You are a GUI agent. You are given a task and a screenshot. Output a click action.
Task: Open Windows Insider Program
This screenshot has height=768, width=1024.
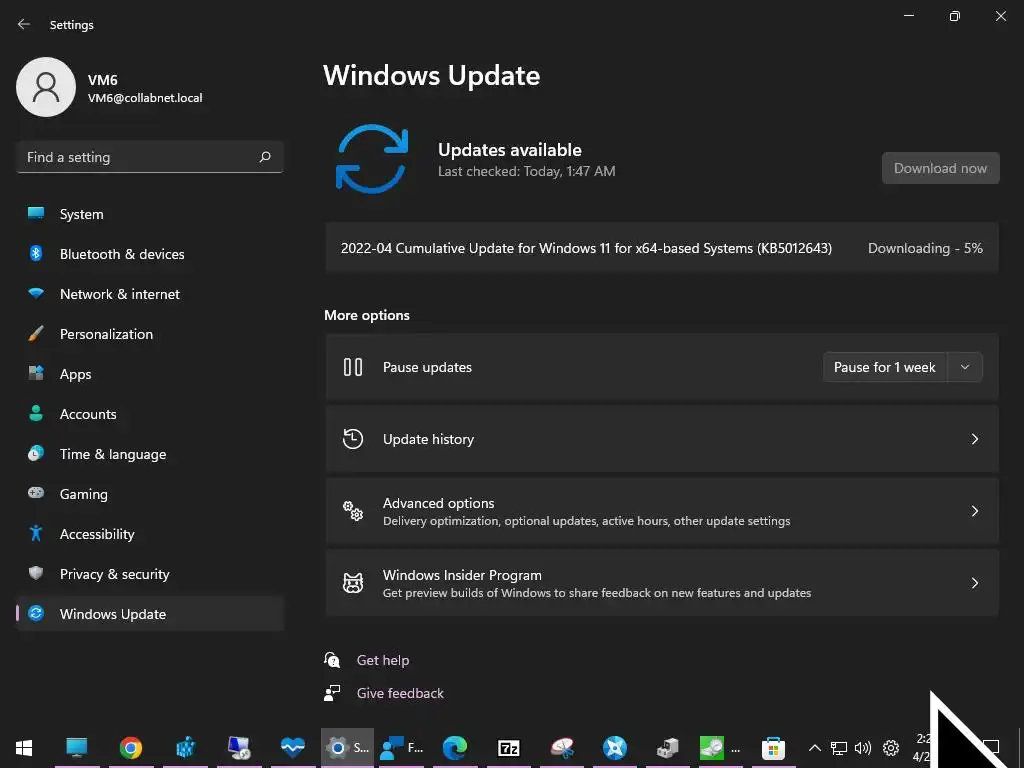click(x=662, y=583)
